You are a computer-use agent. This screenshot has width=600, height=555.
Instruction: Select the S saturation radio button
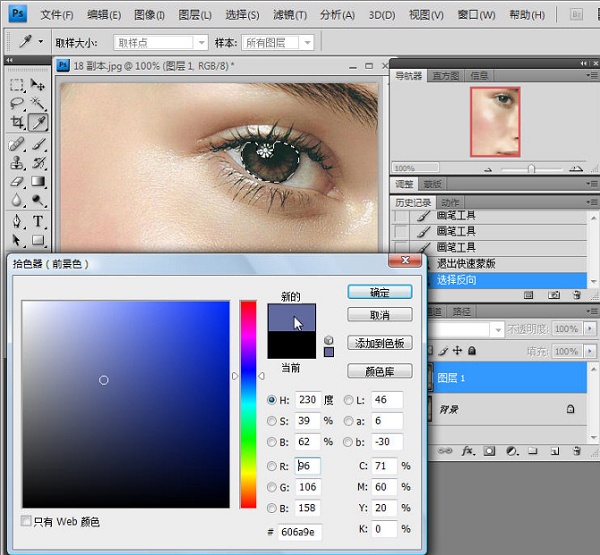point(271,421)
